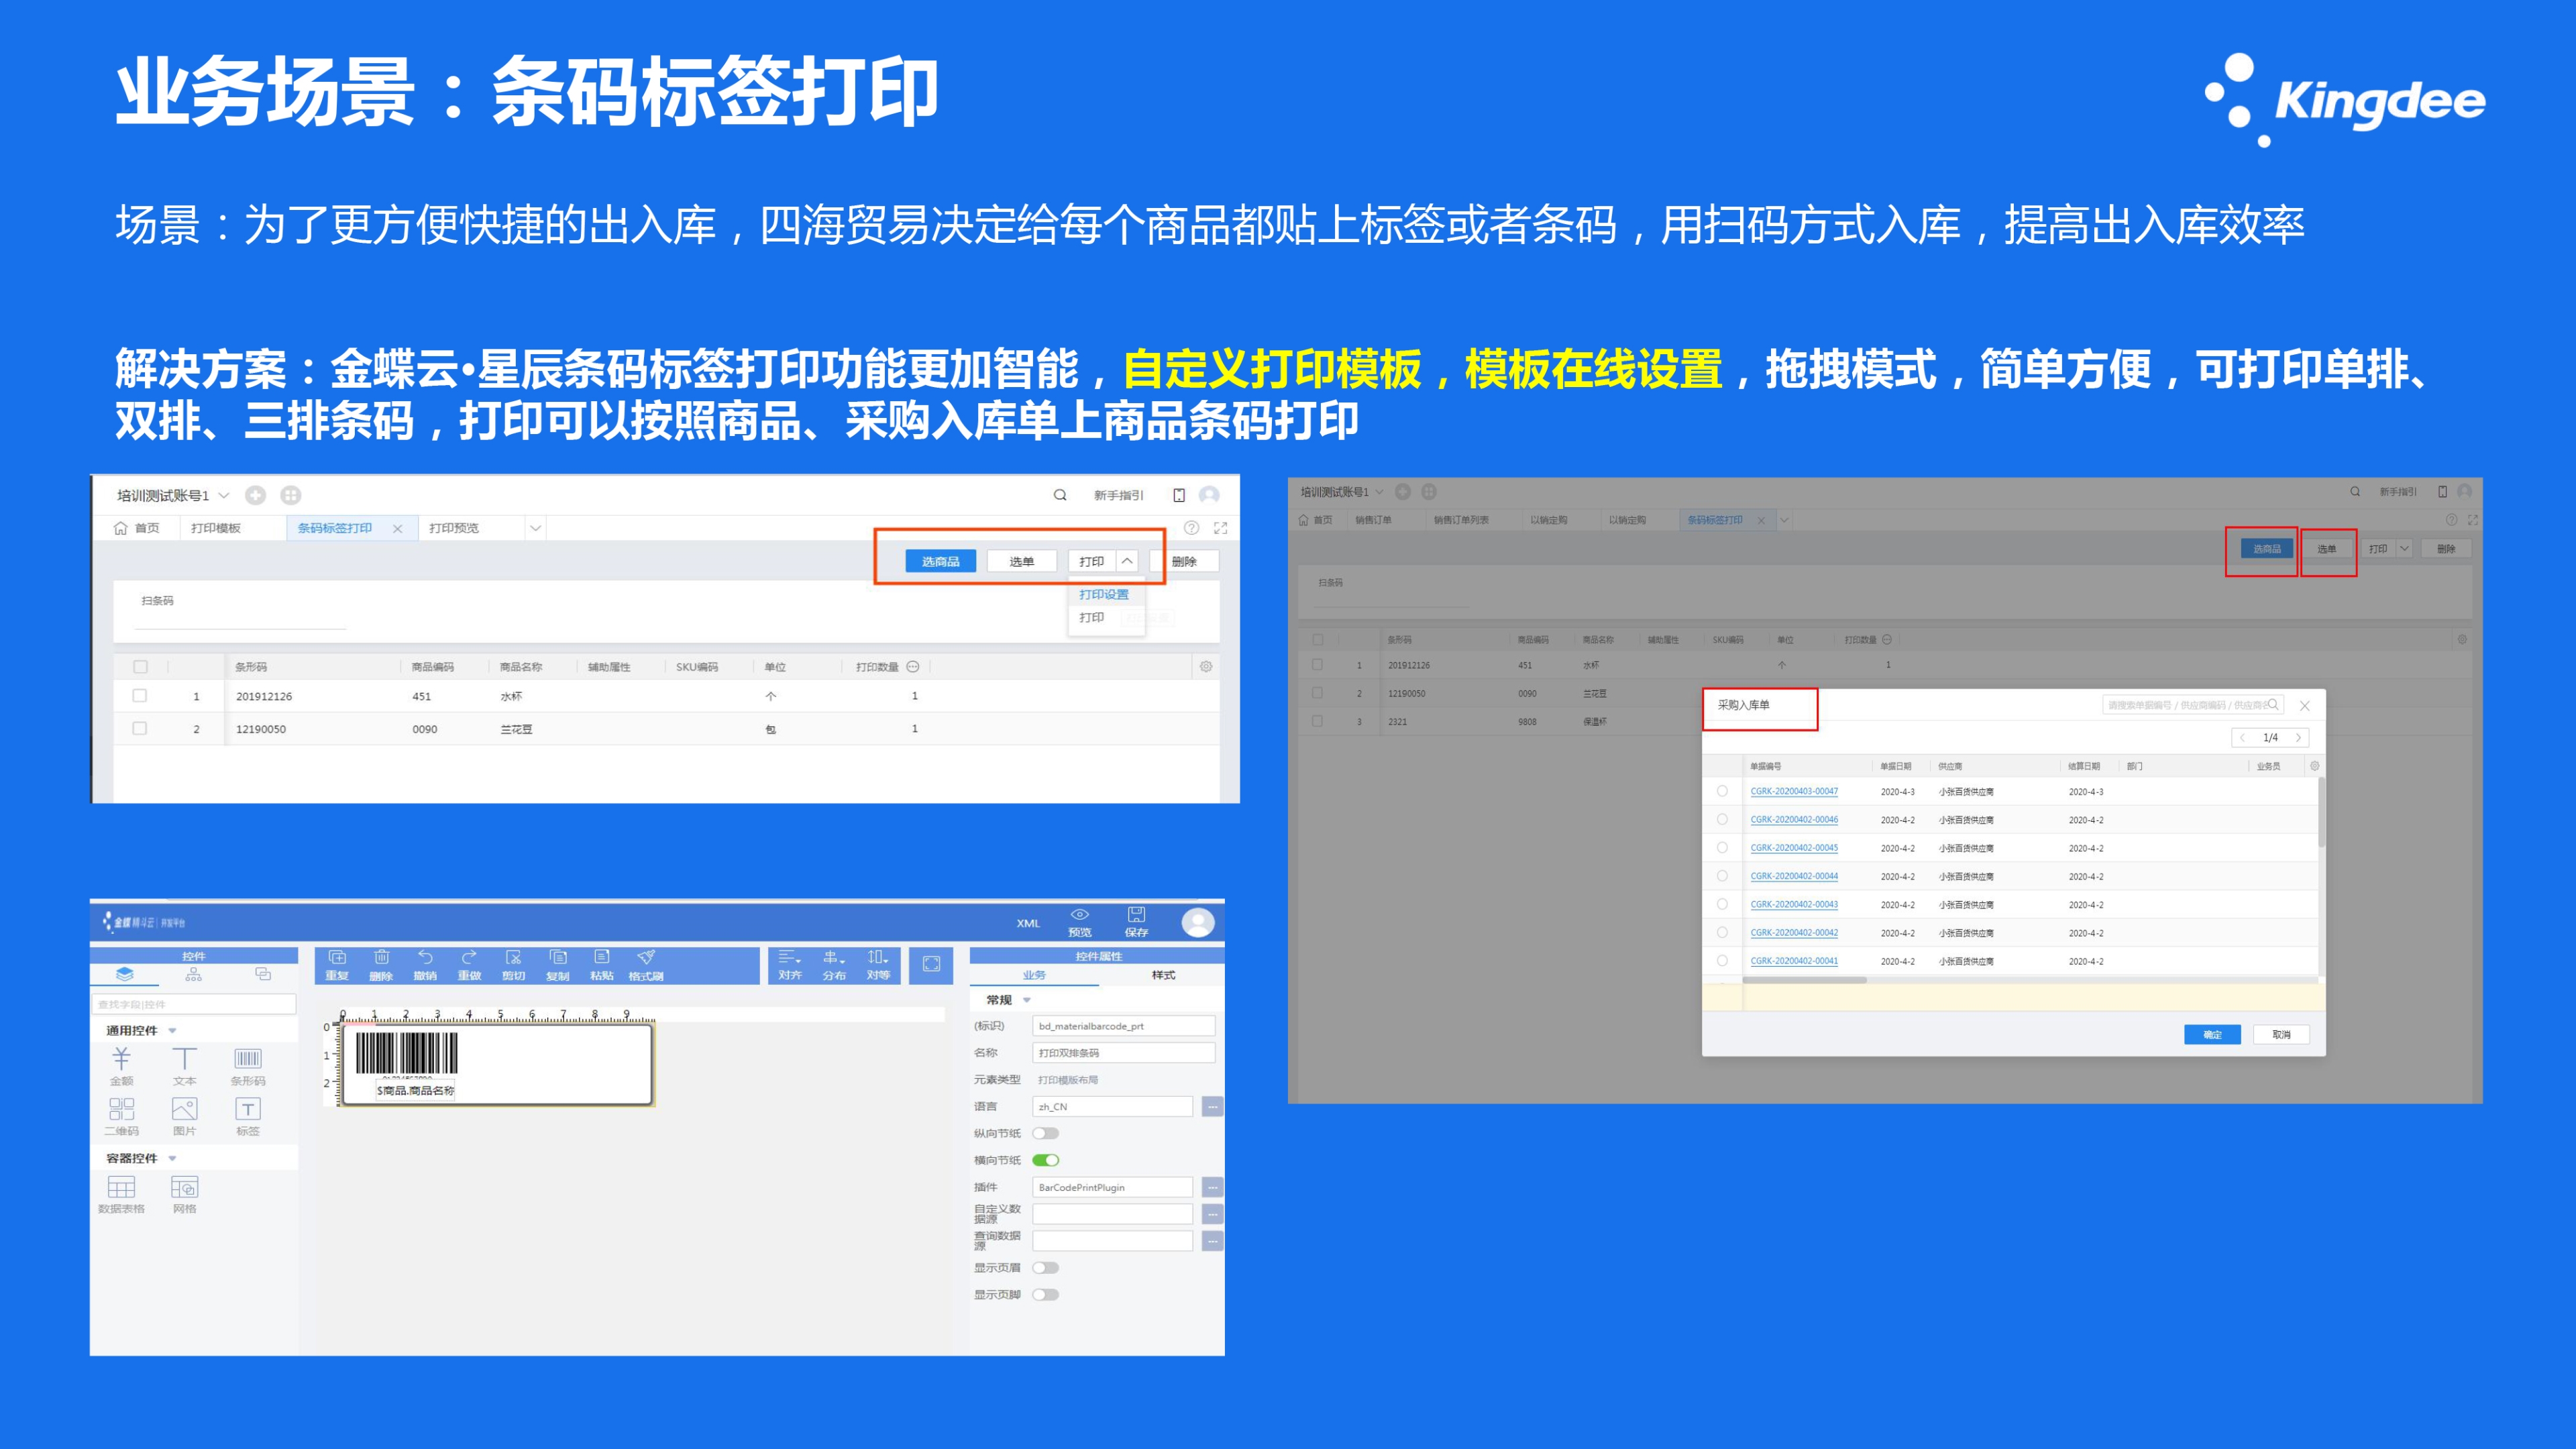Expand the 打印 button dropdown arrow

point(1127,561)
